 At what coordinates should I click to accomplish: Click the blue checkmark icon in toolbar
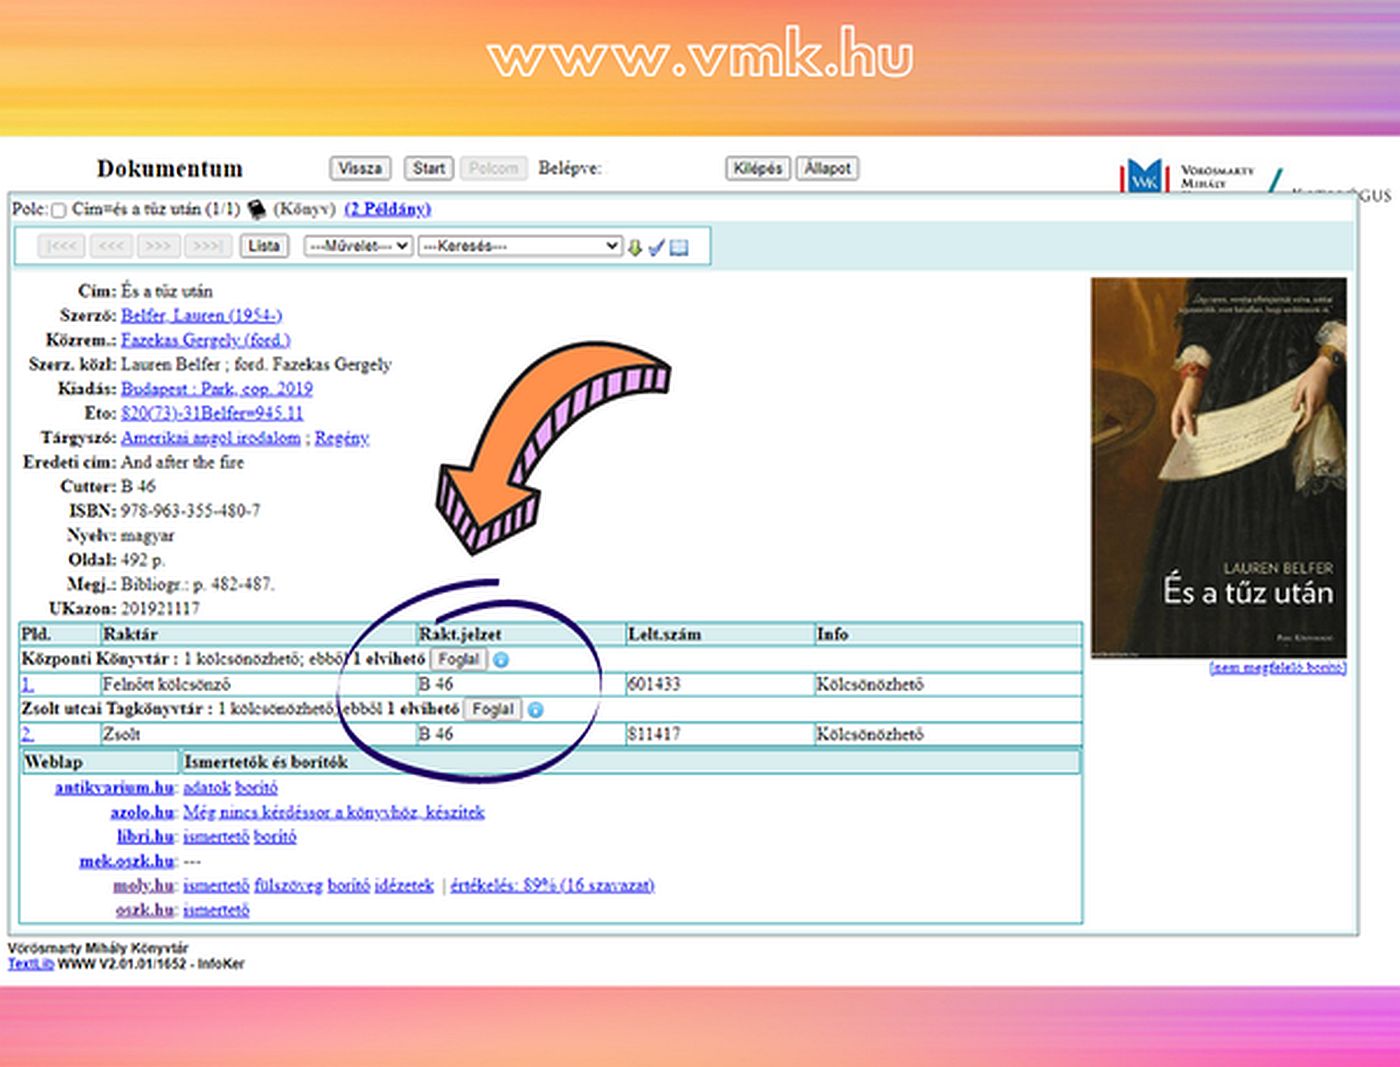(656, 247)
